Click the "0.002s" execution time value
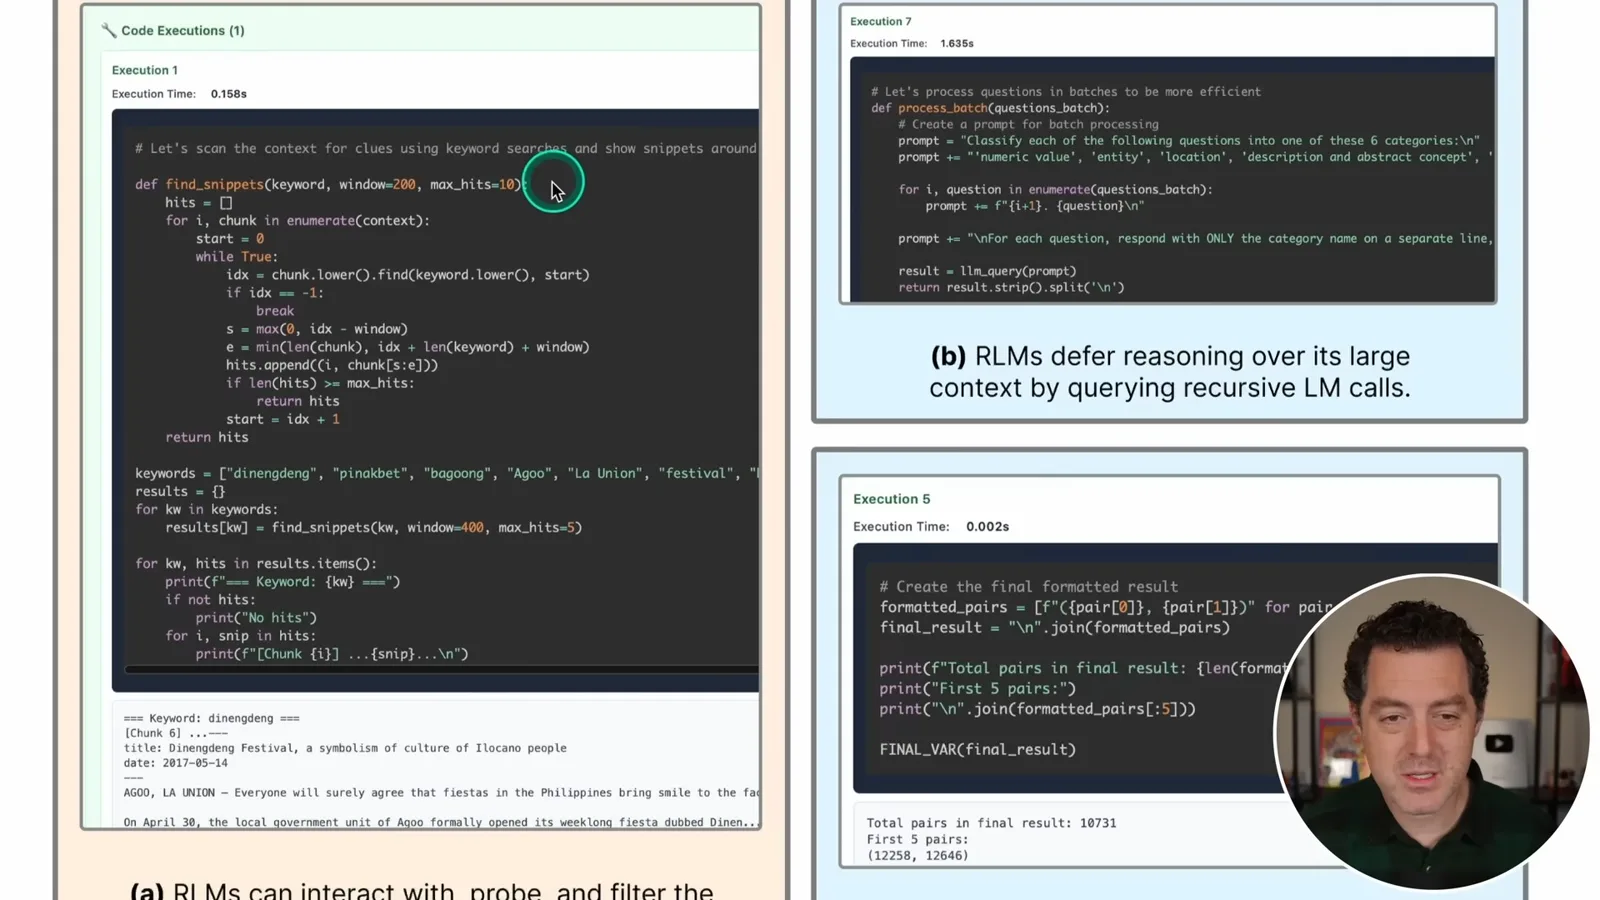 [x=988, y=527]
